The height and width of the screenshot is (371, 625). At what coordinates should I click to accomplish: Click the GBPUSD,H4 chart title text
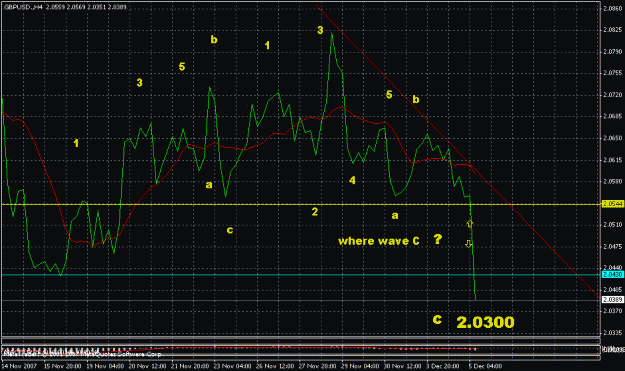pos(65,7)
